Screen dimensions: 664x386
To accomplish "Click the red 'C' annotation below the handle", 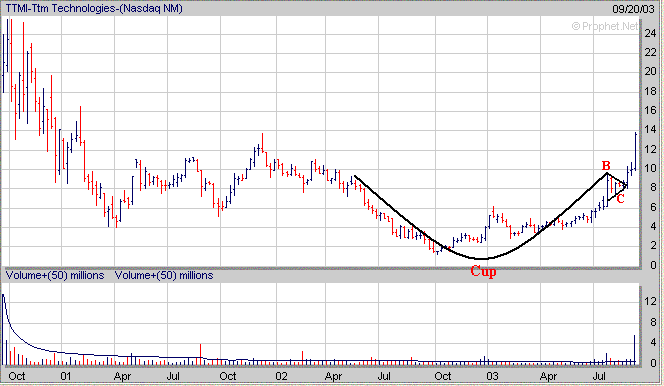I will click(x=620, y=199).
